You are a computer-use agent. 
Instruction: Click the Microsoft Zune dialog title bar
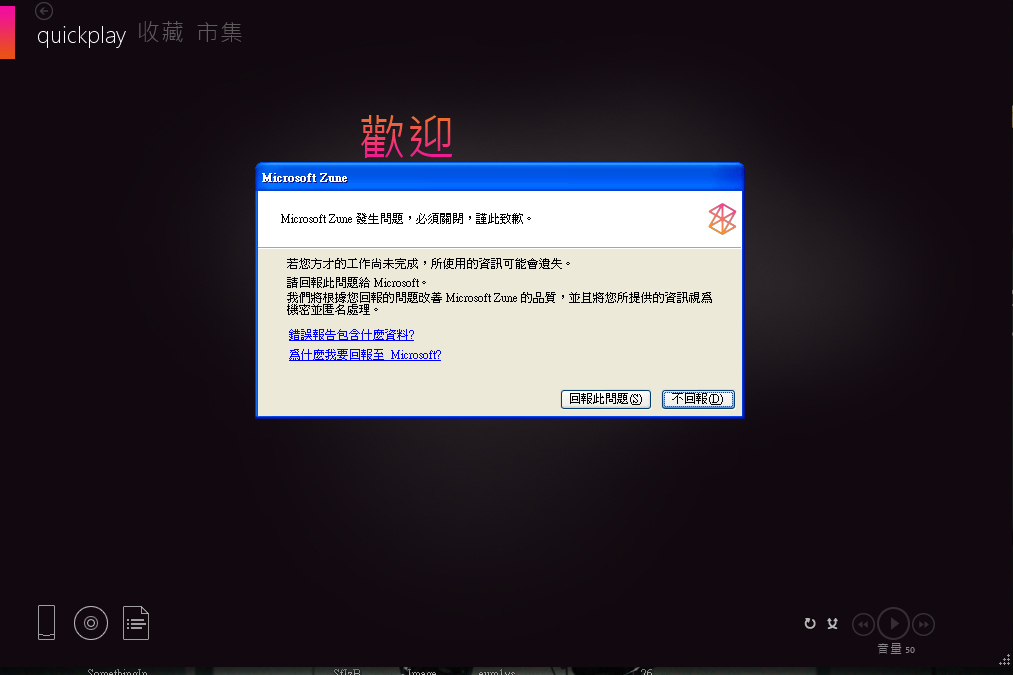pos(499,178)
